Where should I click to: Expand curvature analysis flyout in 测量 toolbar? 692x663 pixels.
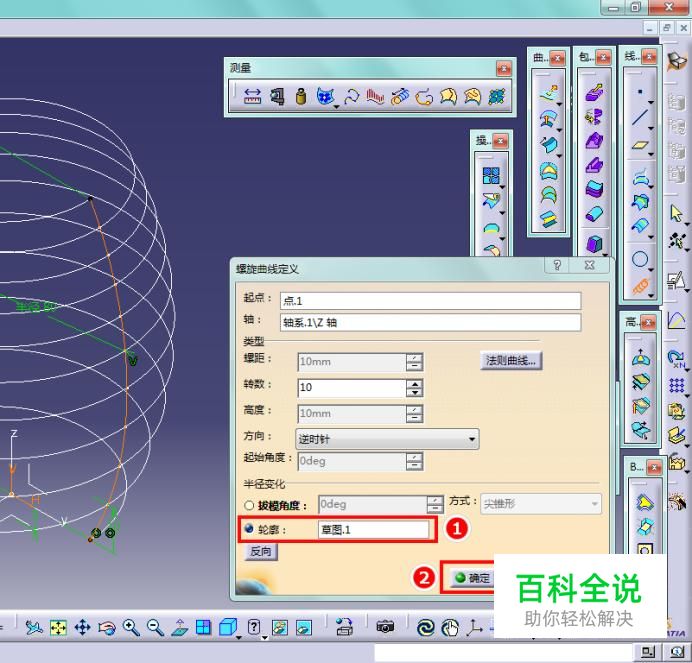(x=336, y=107)
